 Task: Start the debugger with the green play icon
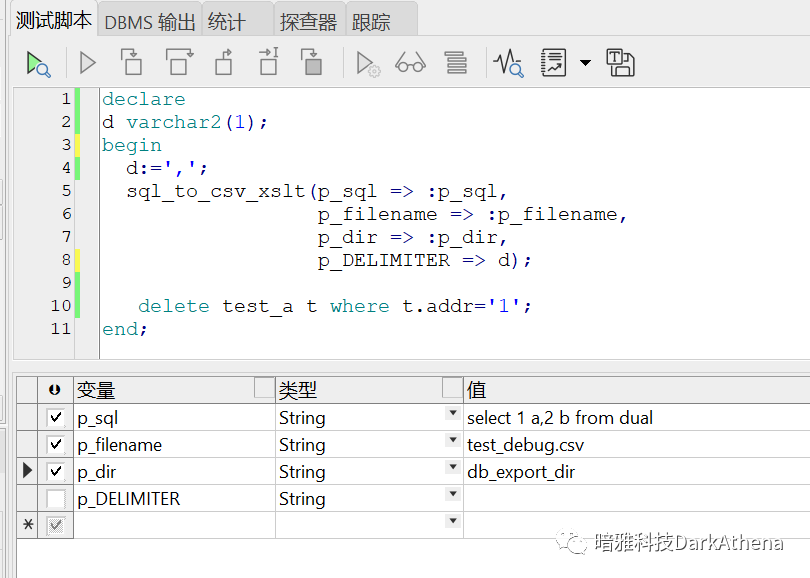pyautogui.click(x=38, y=64)
